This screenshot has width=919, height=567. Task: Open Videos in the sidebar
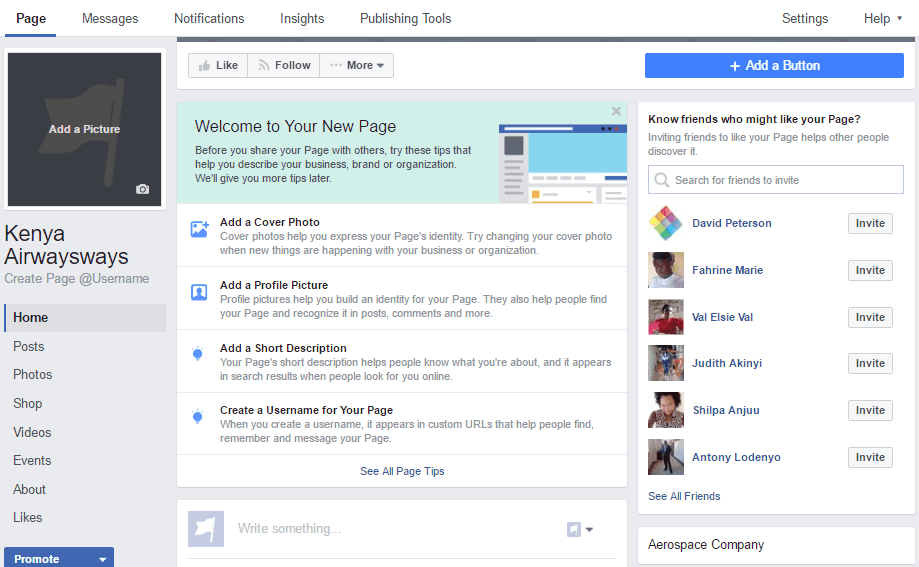coord(32,432)
